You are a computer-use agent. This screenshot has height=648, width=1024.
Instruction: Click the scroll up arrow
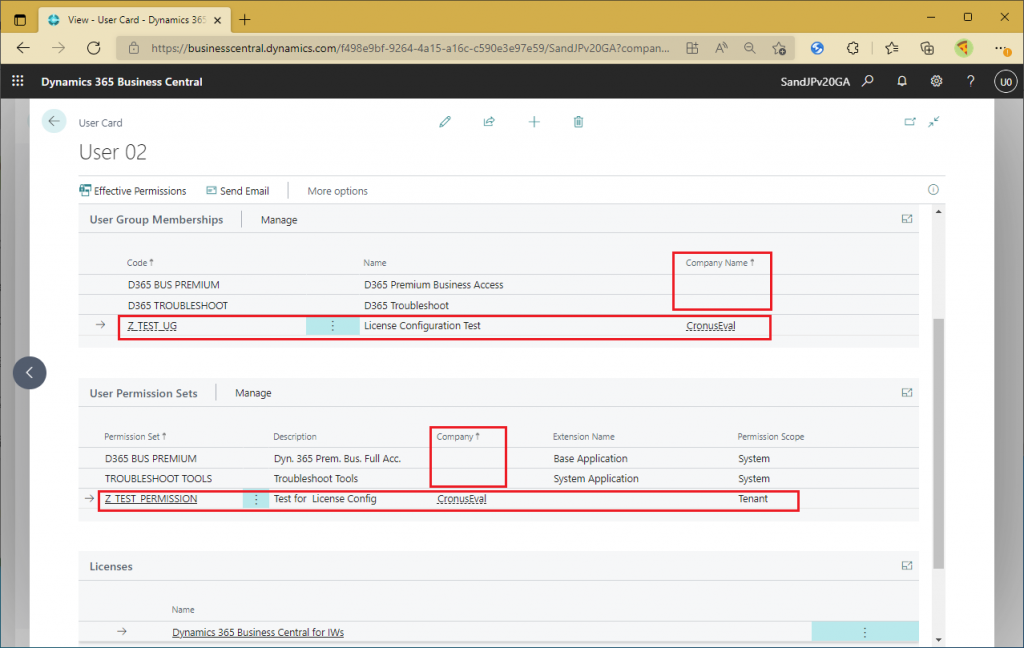click(938, 212)
